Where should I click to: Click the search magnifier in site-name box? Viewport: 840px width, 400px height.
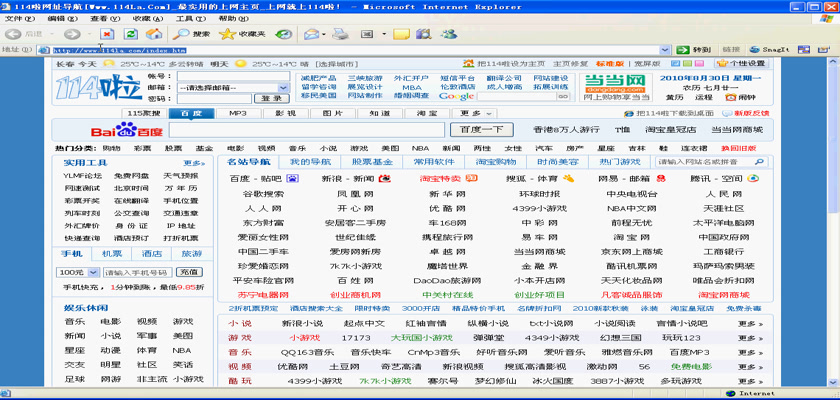coord(759,162)
